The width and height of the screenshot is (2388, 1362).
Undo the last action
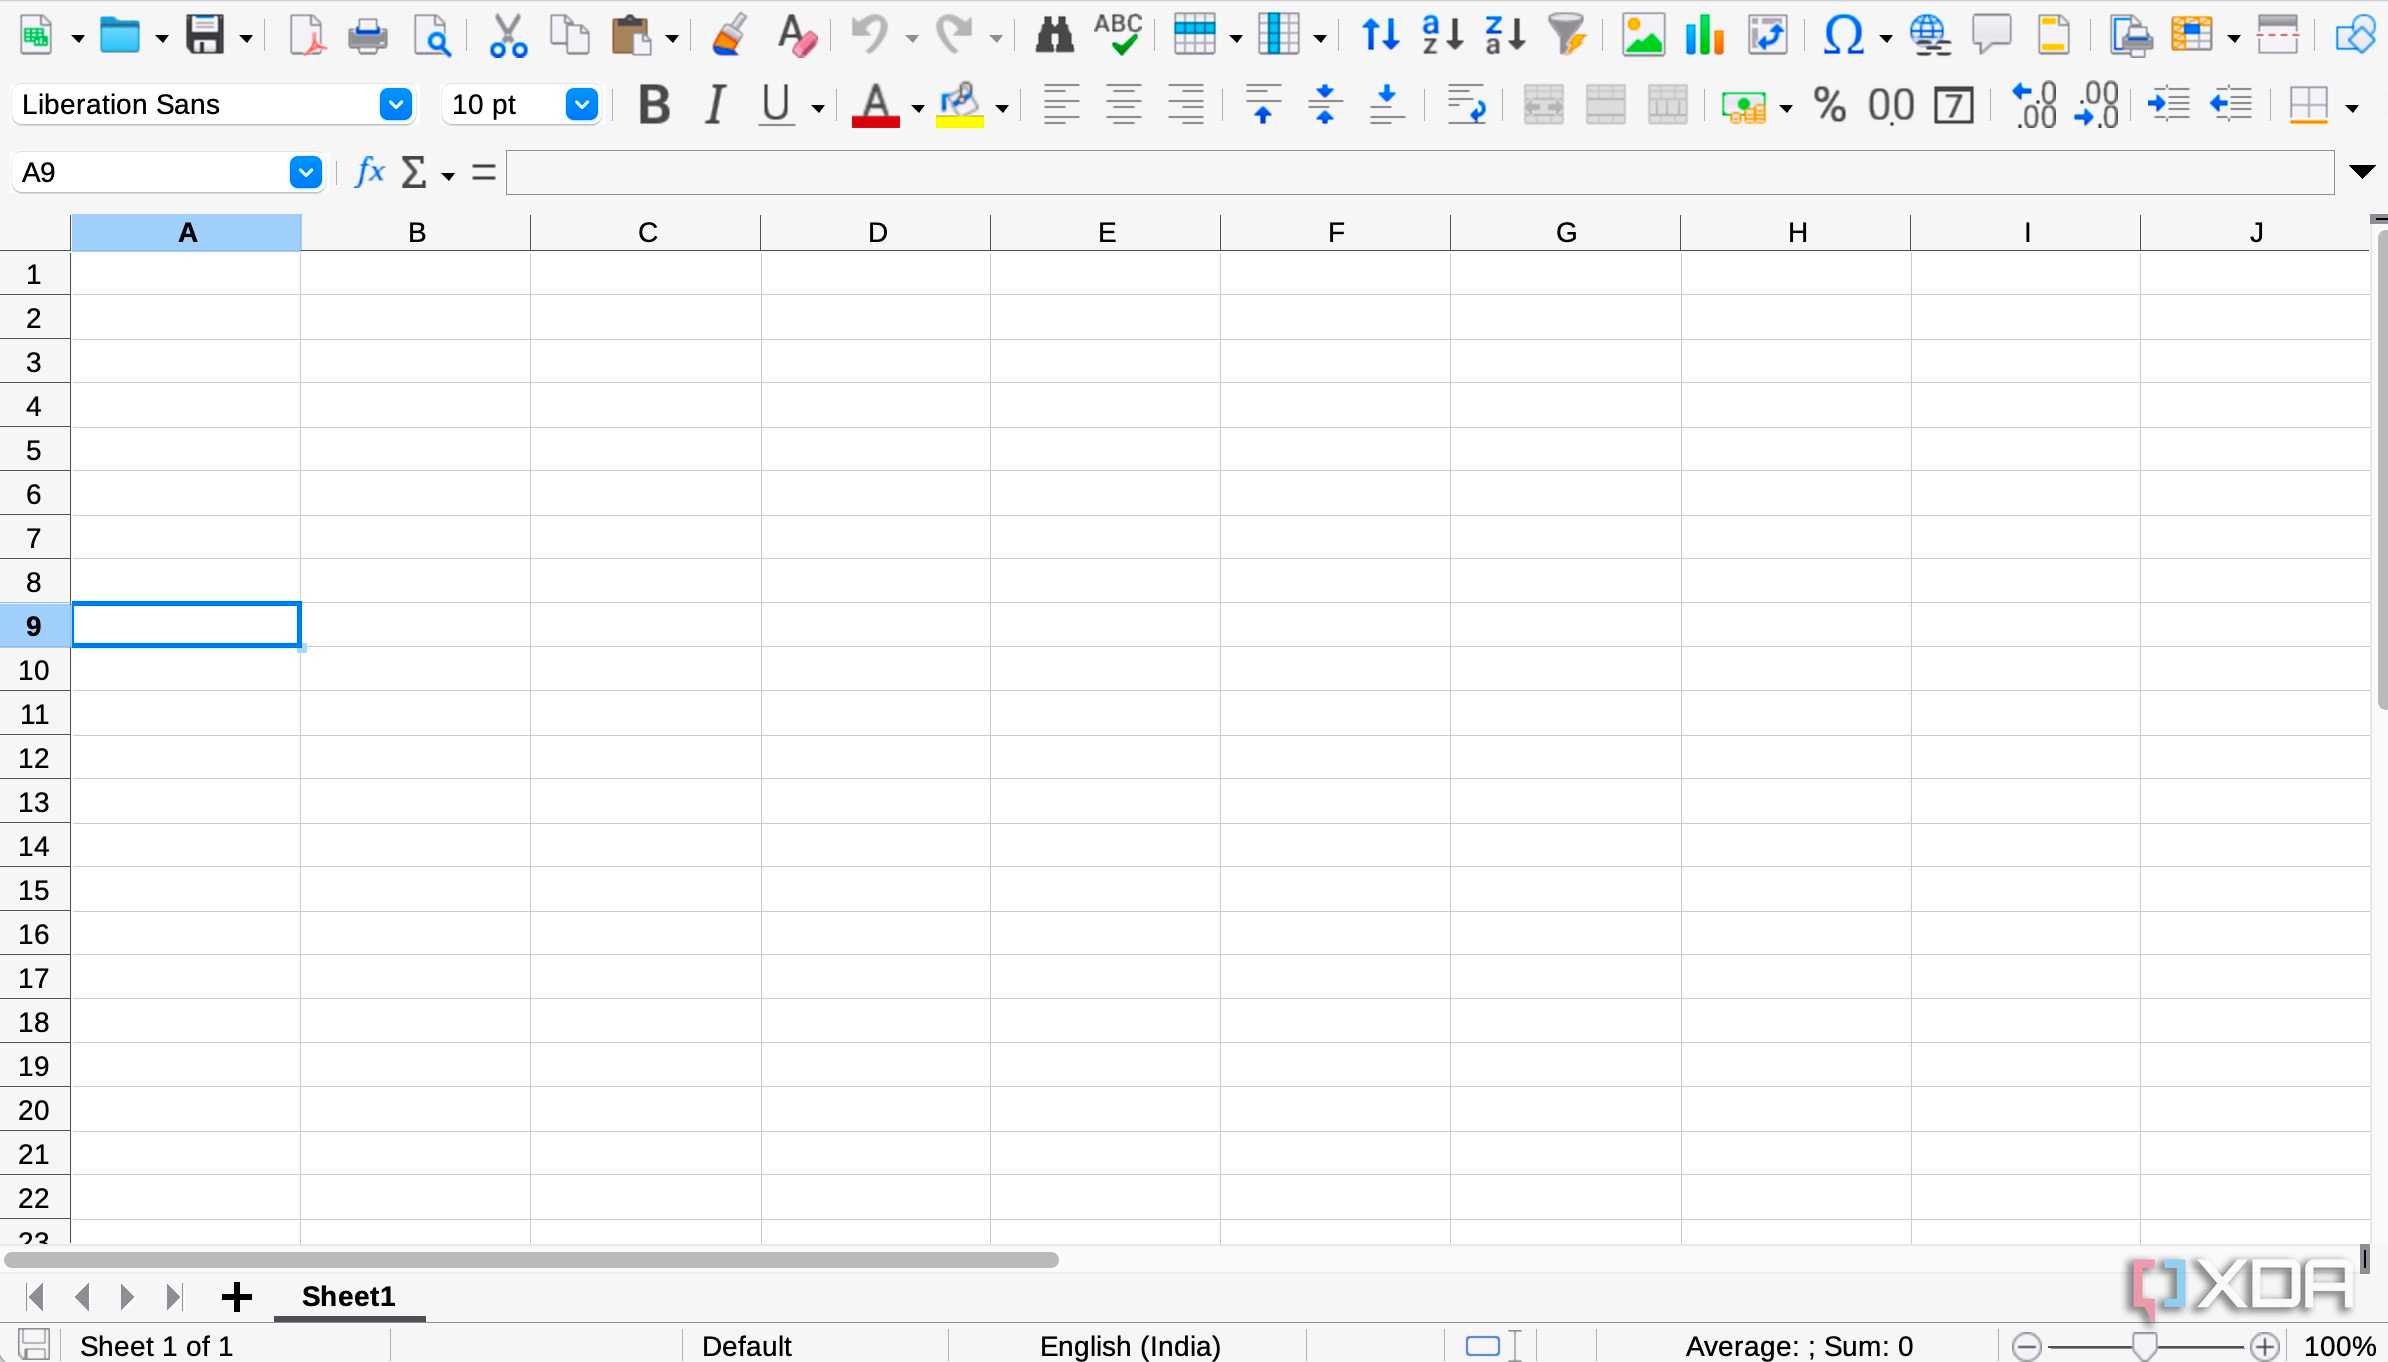click(x=870, y=37)
